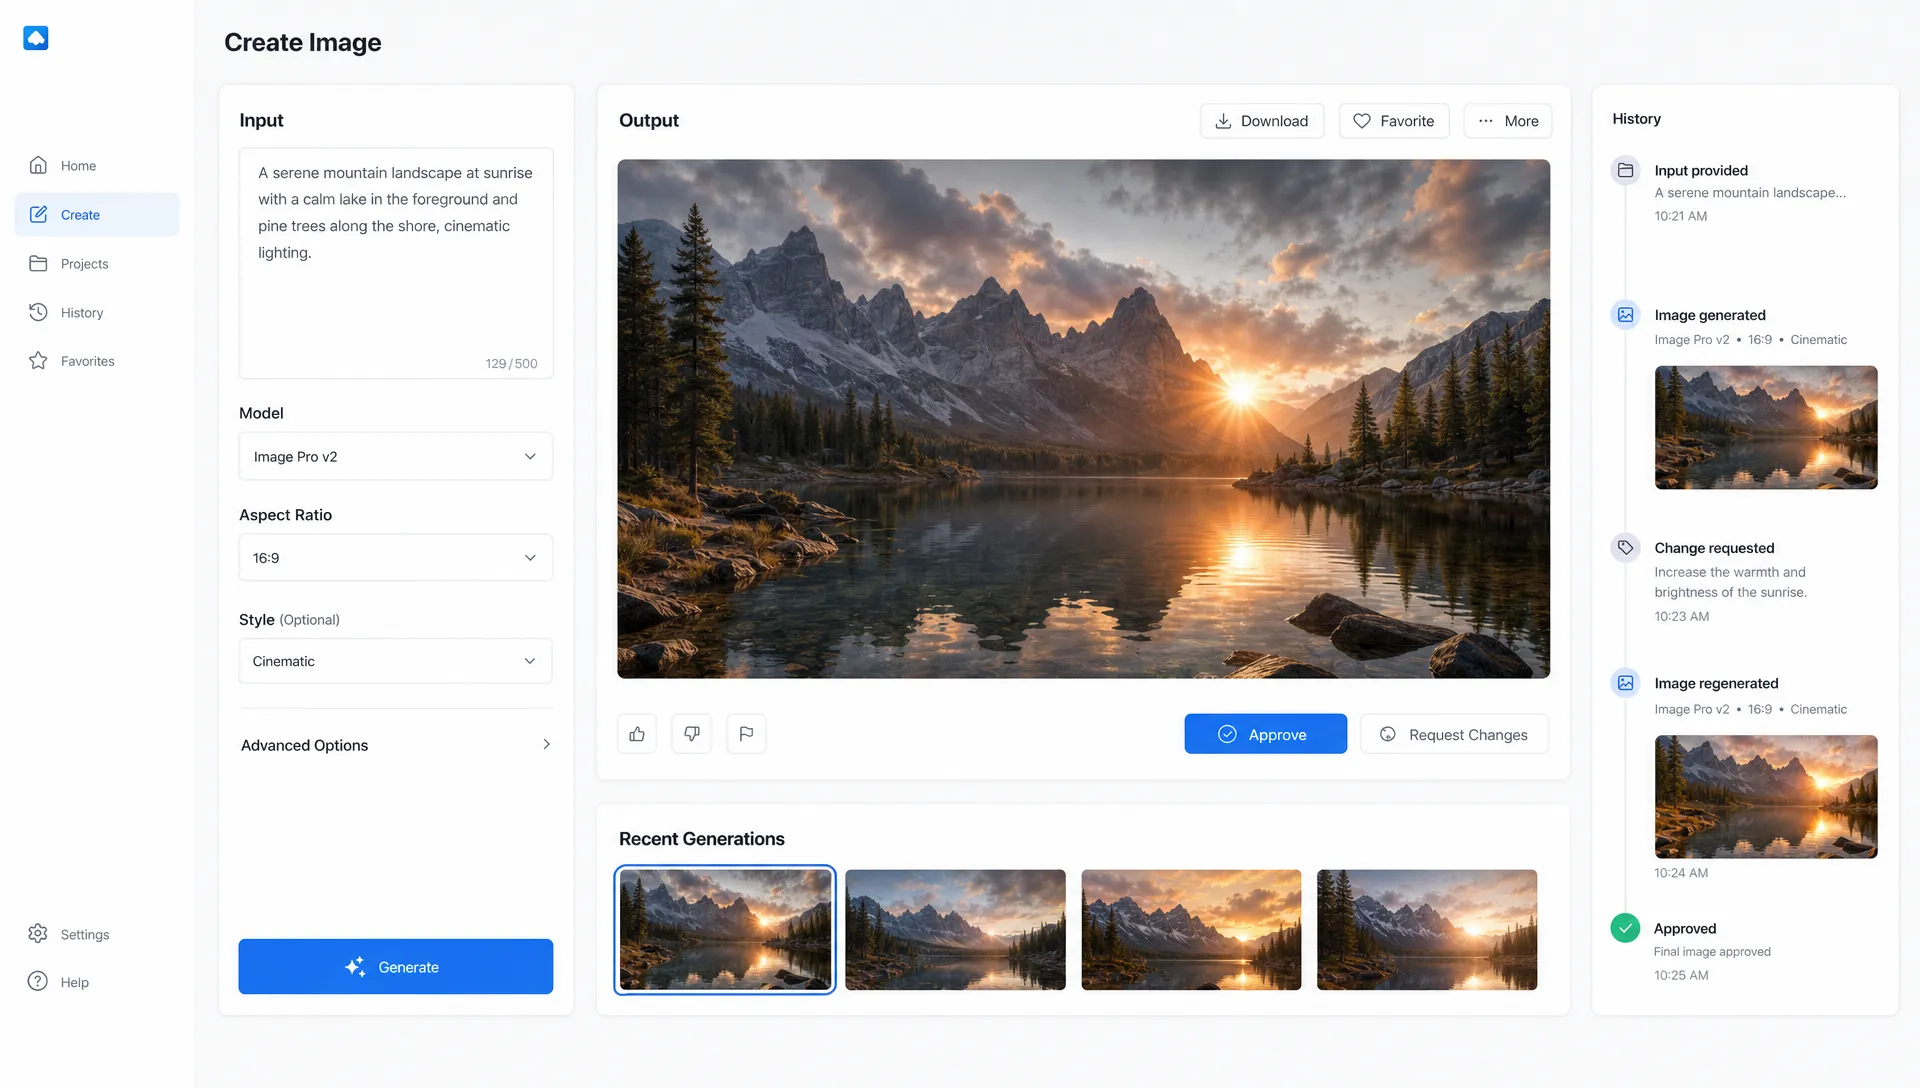Click the Projects folder icon in sidebar

pos(38,264)
